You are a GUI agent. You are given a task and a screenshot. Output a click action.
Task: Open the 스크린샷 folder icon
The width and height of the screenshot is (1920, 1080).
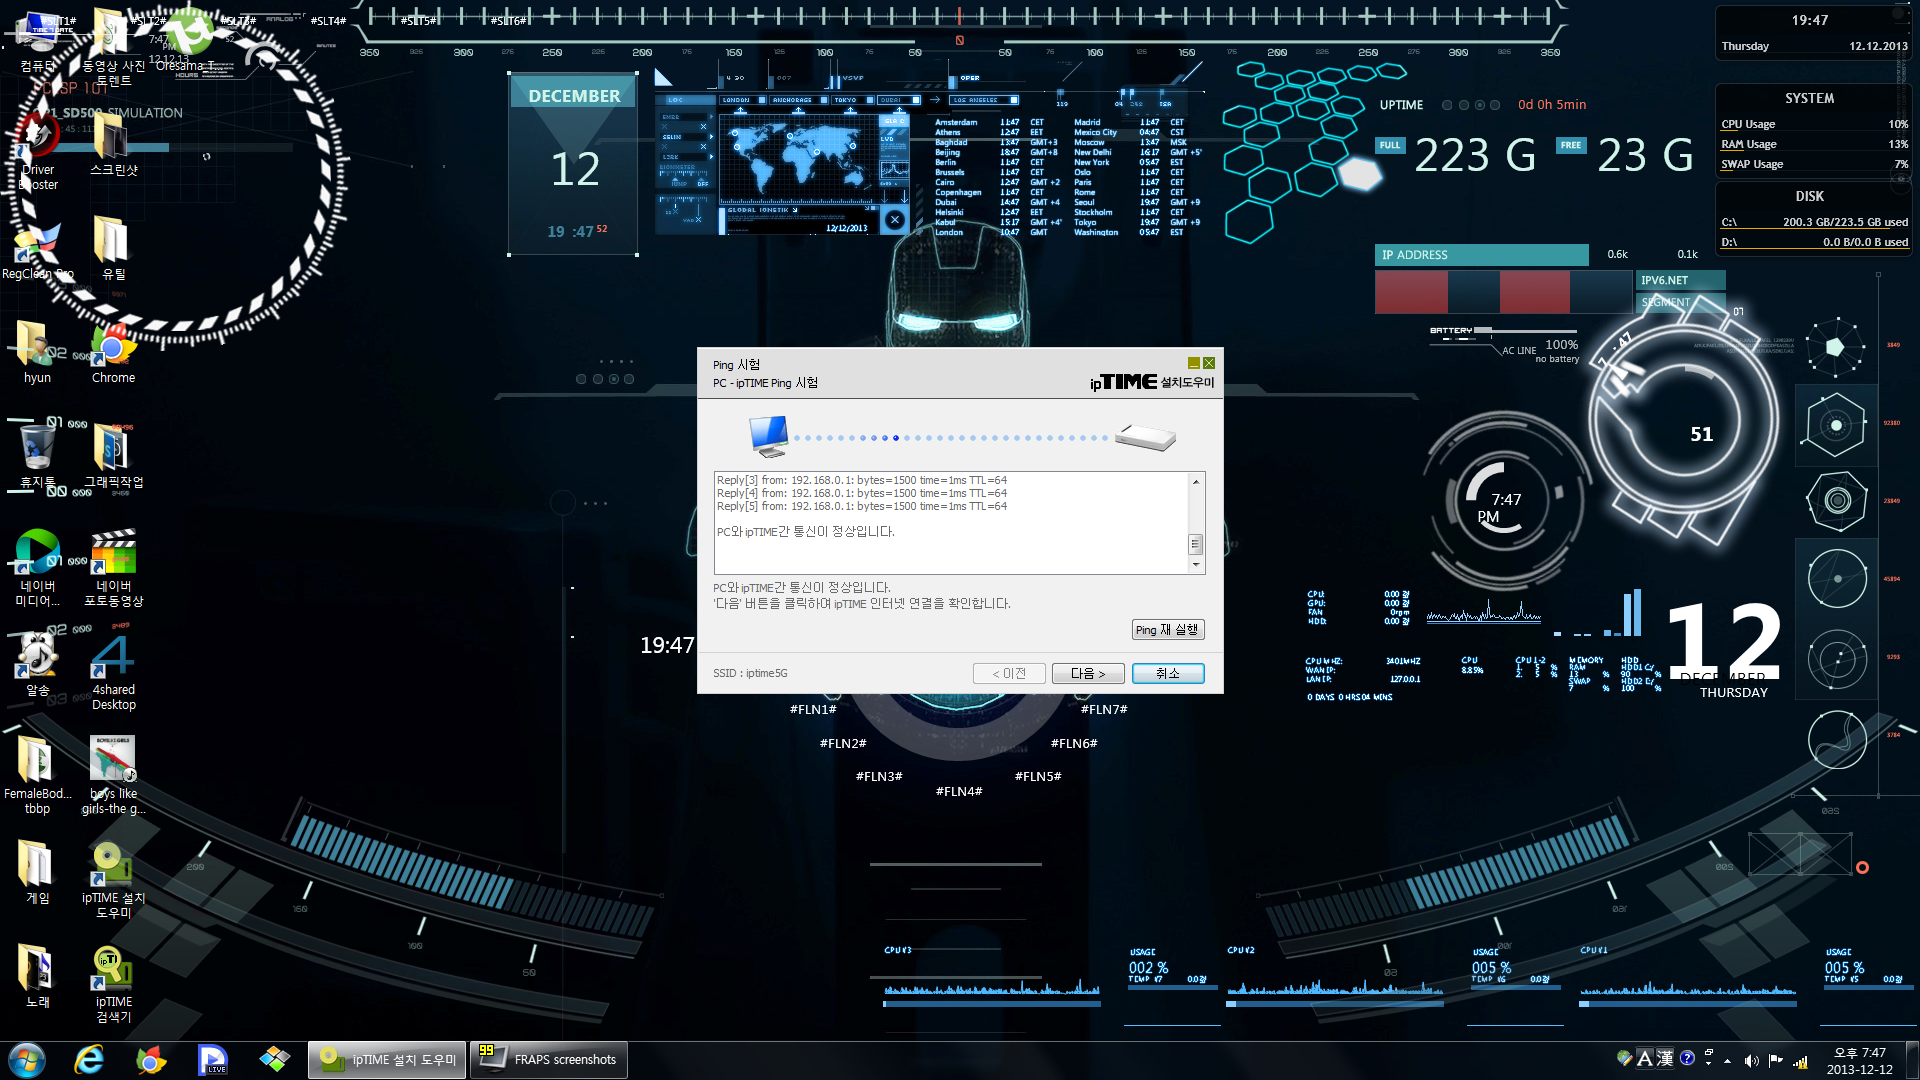coord(113,146)
